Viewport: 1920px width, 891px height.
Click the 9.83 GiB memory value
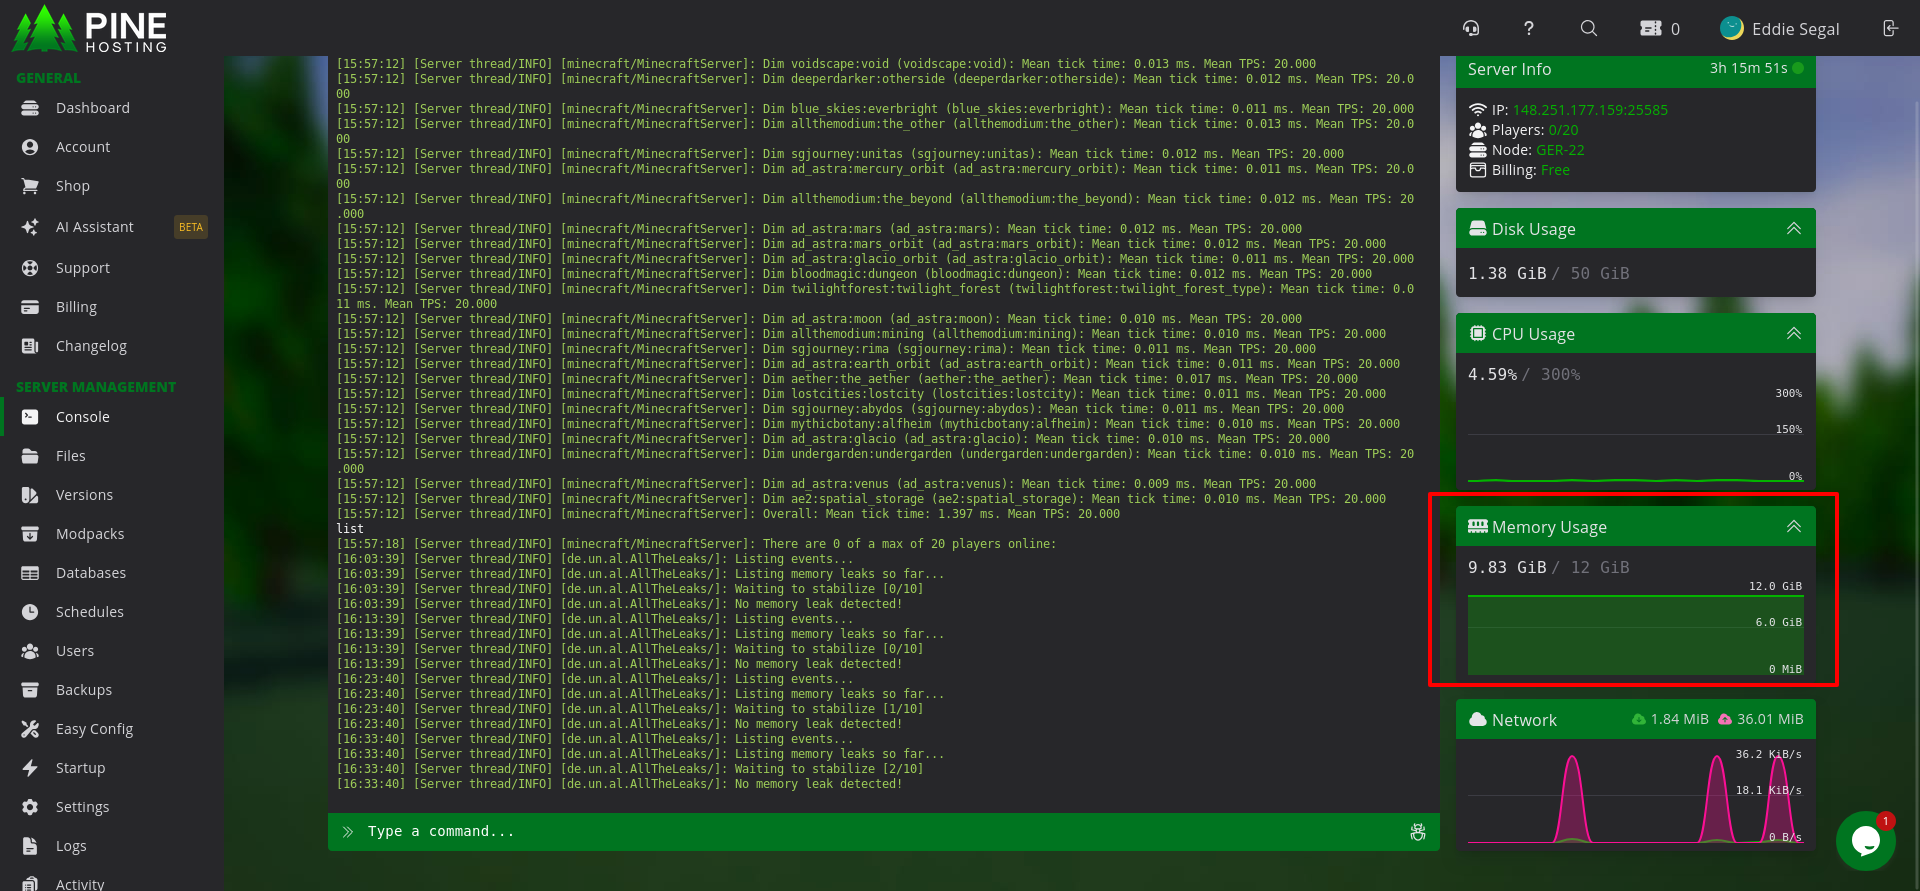[1507, 567]
